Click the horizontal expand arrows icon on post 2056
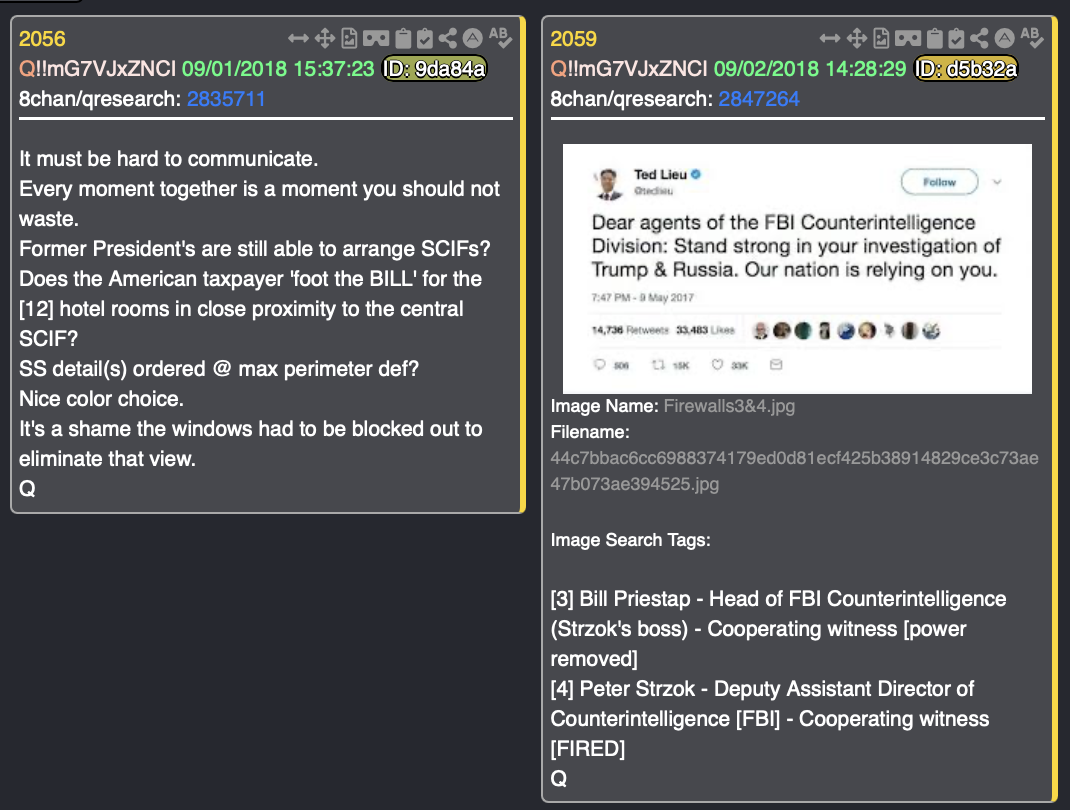The width and height of the screenshot is (1070, 810). [298, 38]
